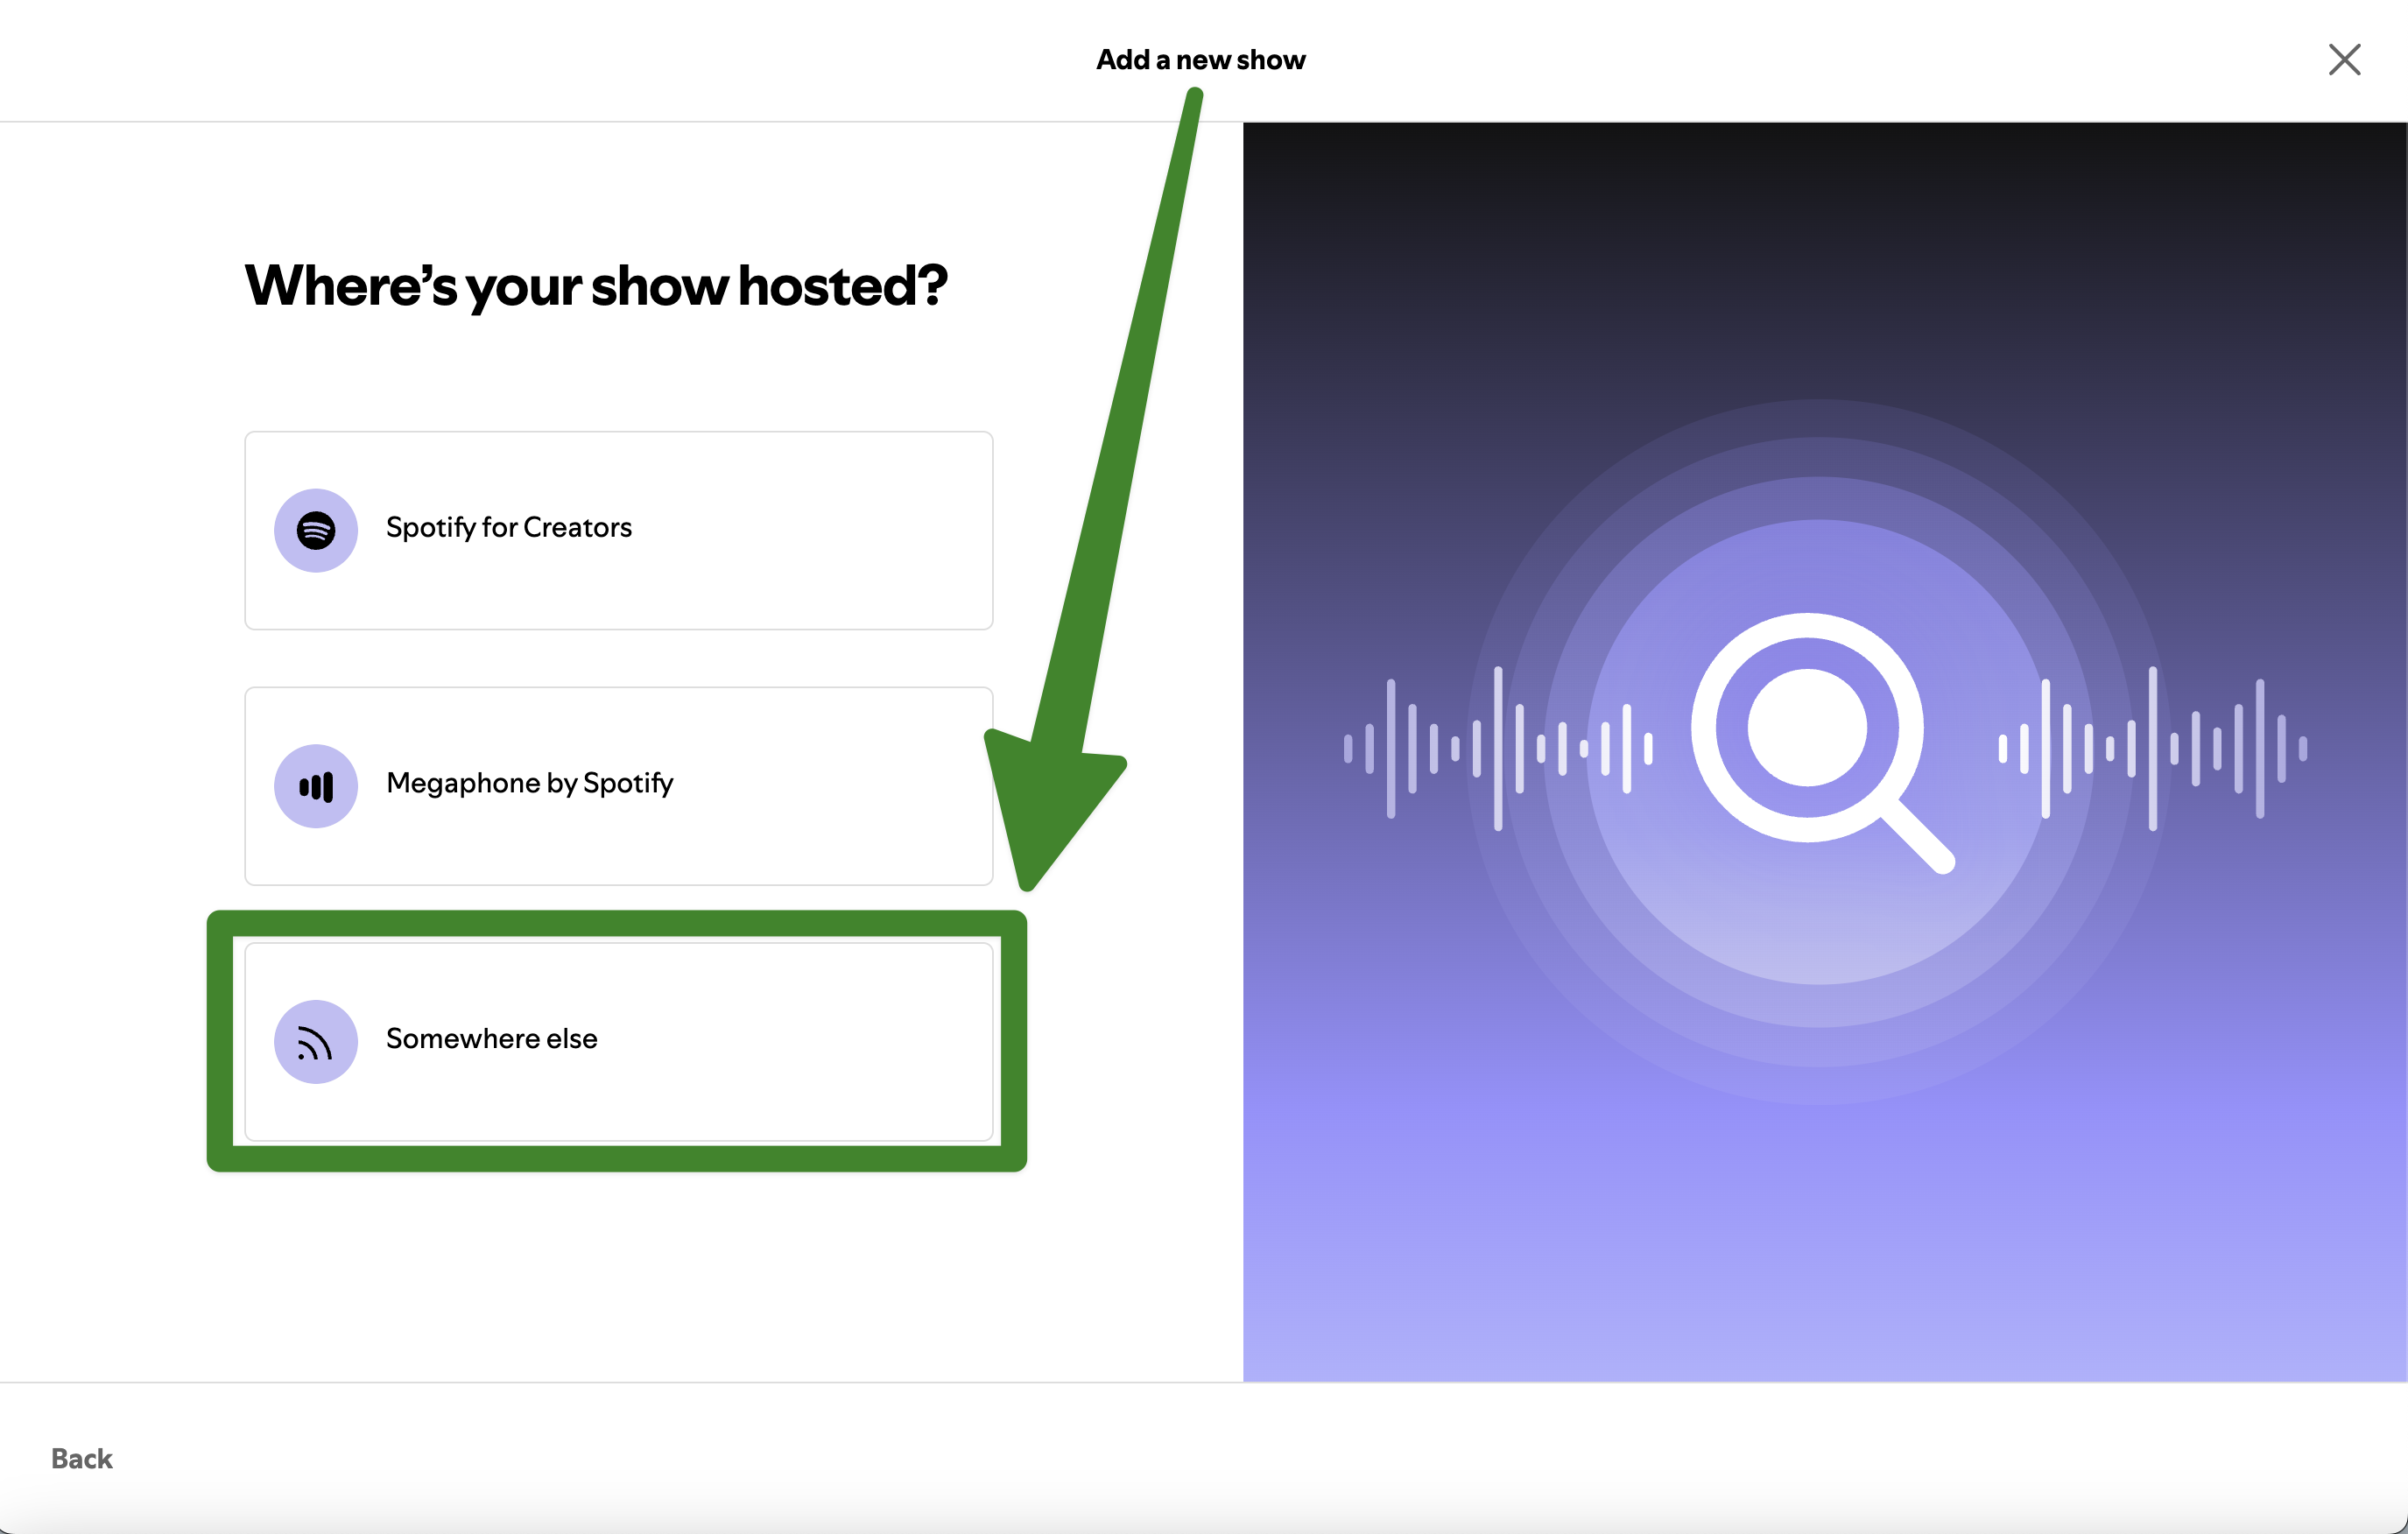This screenshot has width=2408, height=1534.
Task: Click the Spotify logo icon
Action: click(316, 530)
